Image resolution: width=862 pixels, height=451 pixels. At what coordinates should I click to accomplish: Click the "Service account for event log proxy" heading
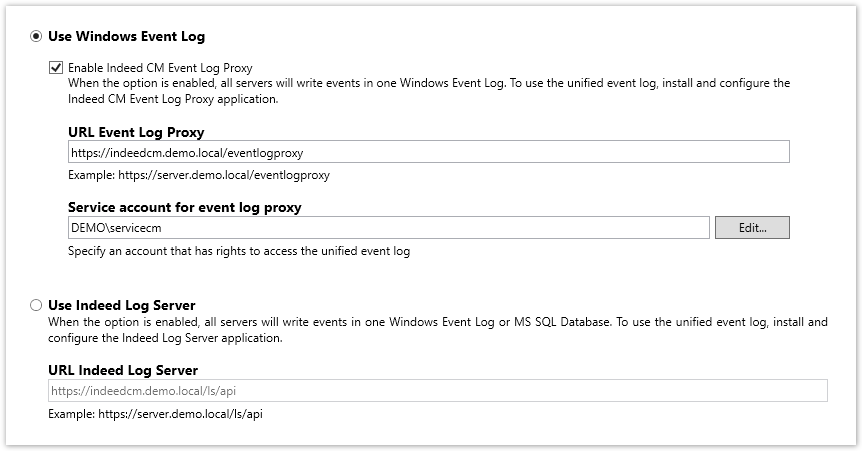(184, 208)
